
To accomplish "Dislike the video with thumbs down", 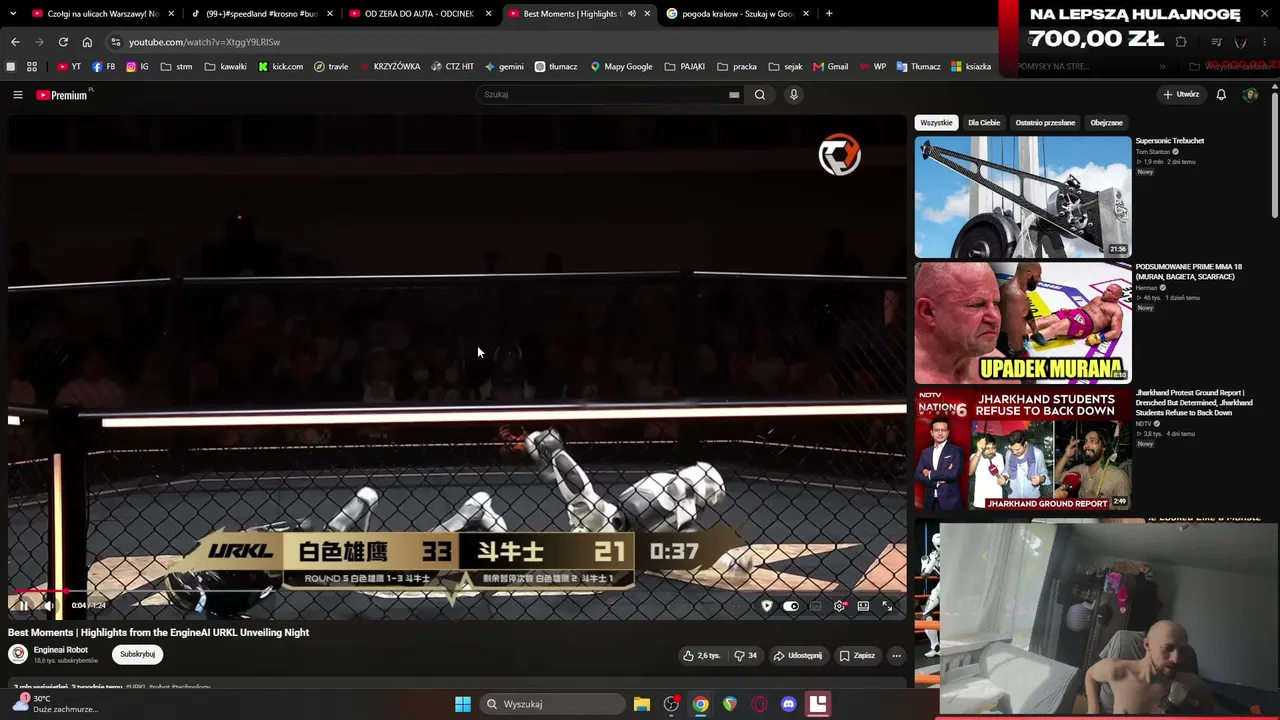I will pos(746,655).
